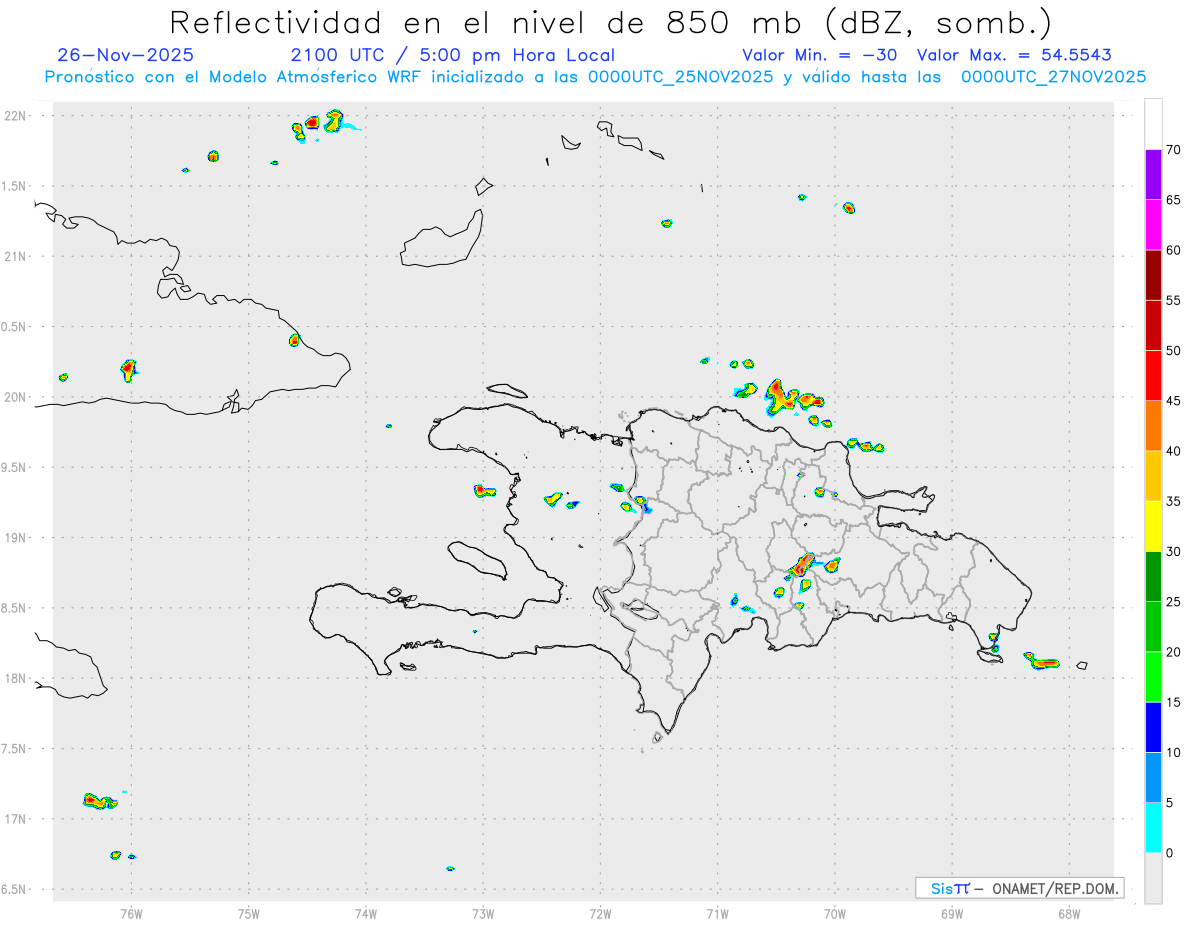
Task: Click the '0000UTC_27NOV2025' valid-until time
Action: [x=1053, y=77]
